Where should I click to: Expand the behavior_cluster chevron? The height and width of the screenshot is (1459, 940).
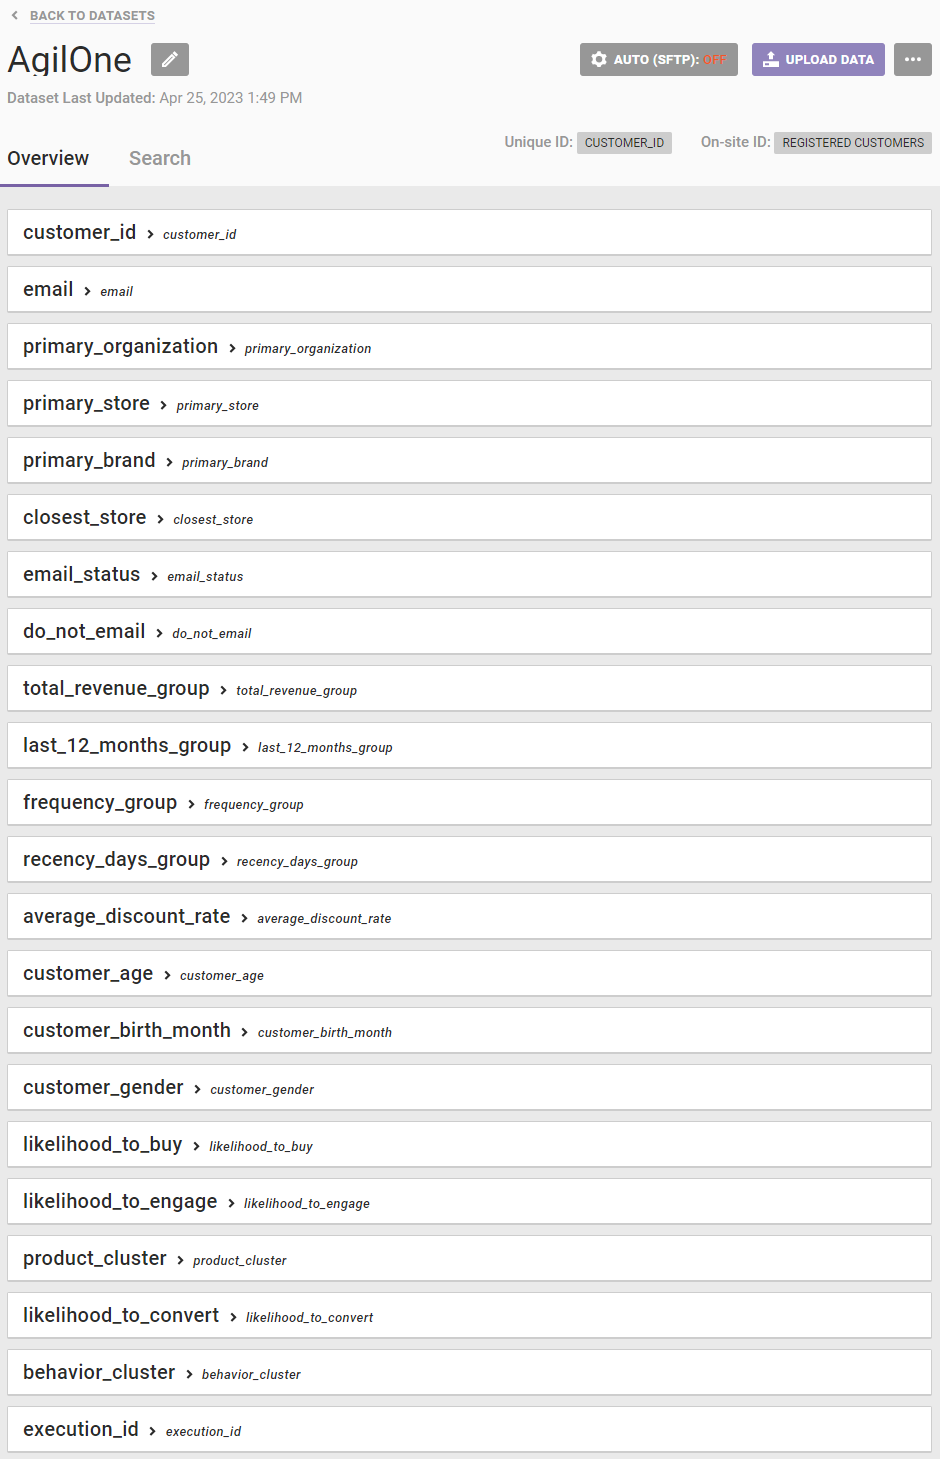click(189, 1374)
